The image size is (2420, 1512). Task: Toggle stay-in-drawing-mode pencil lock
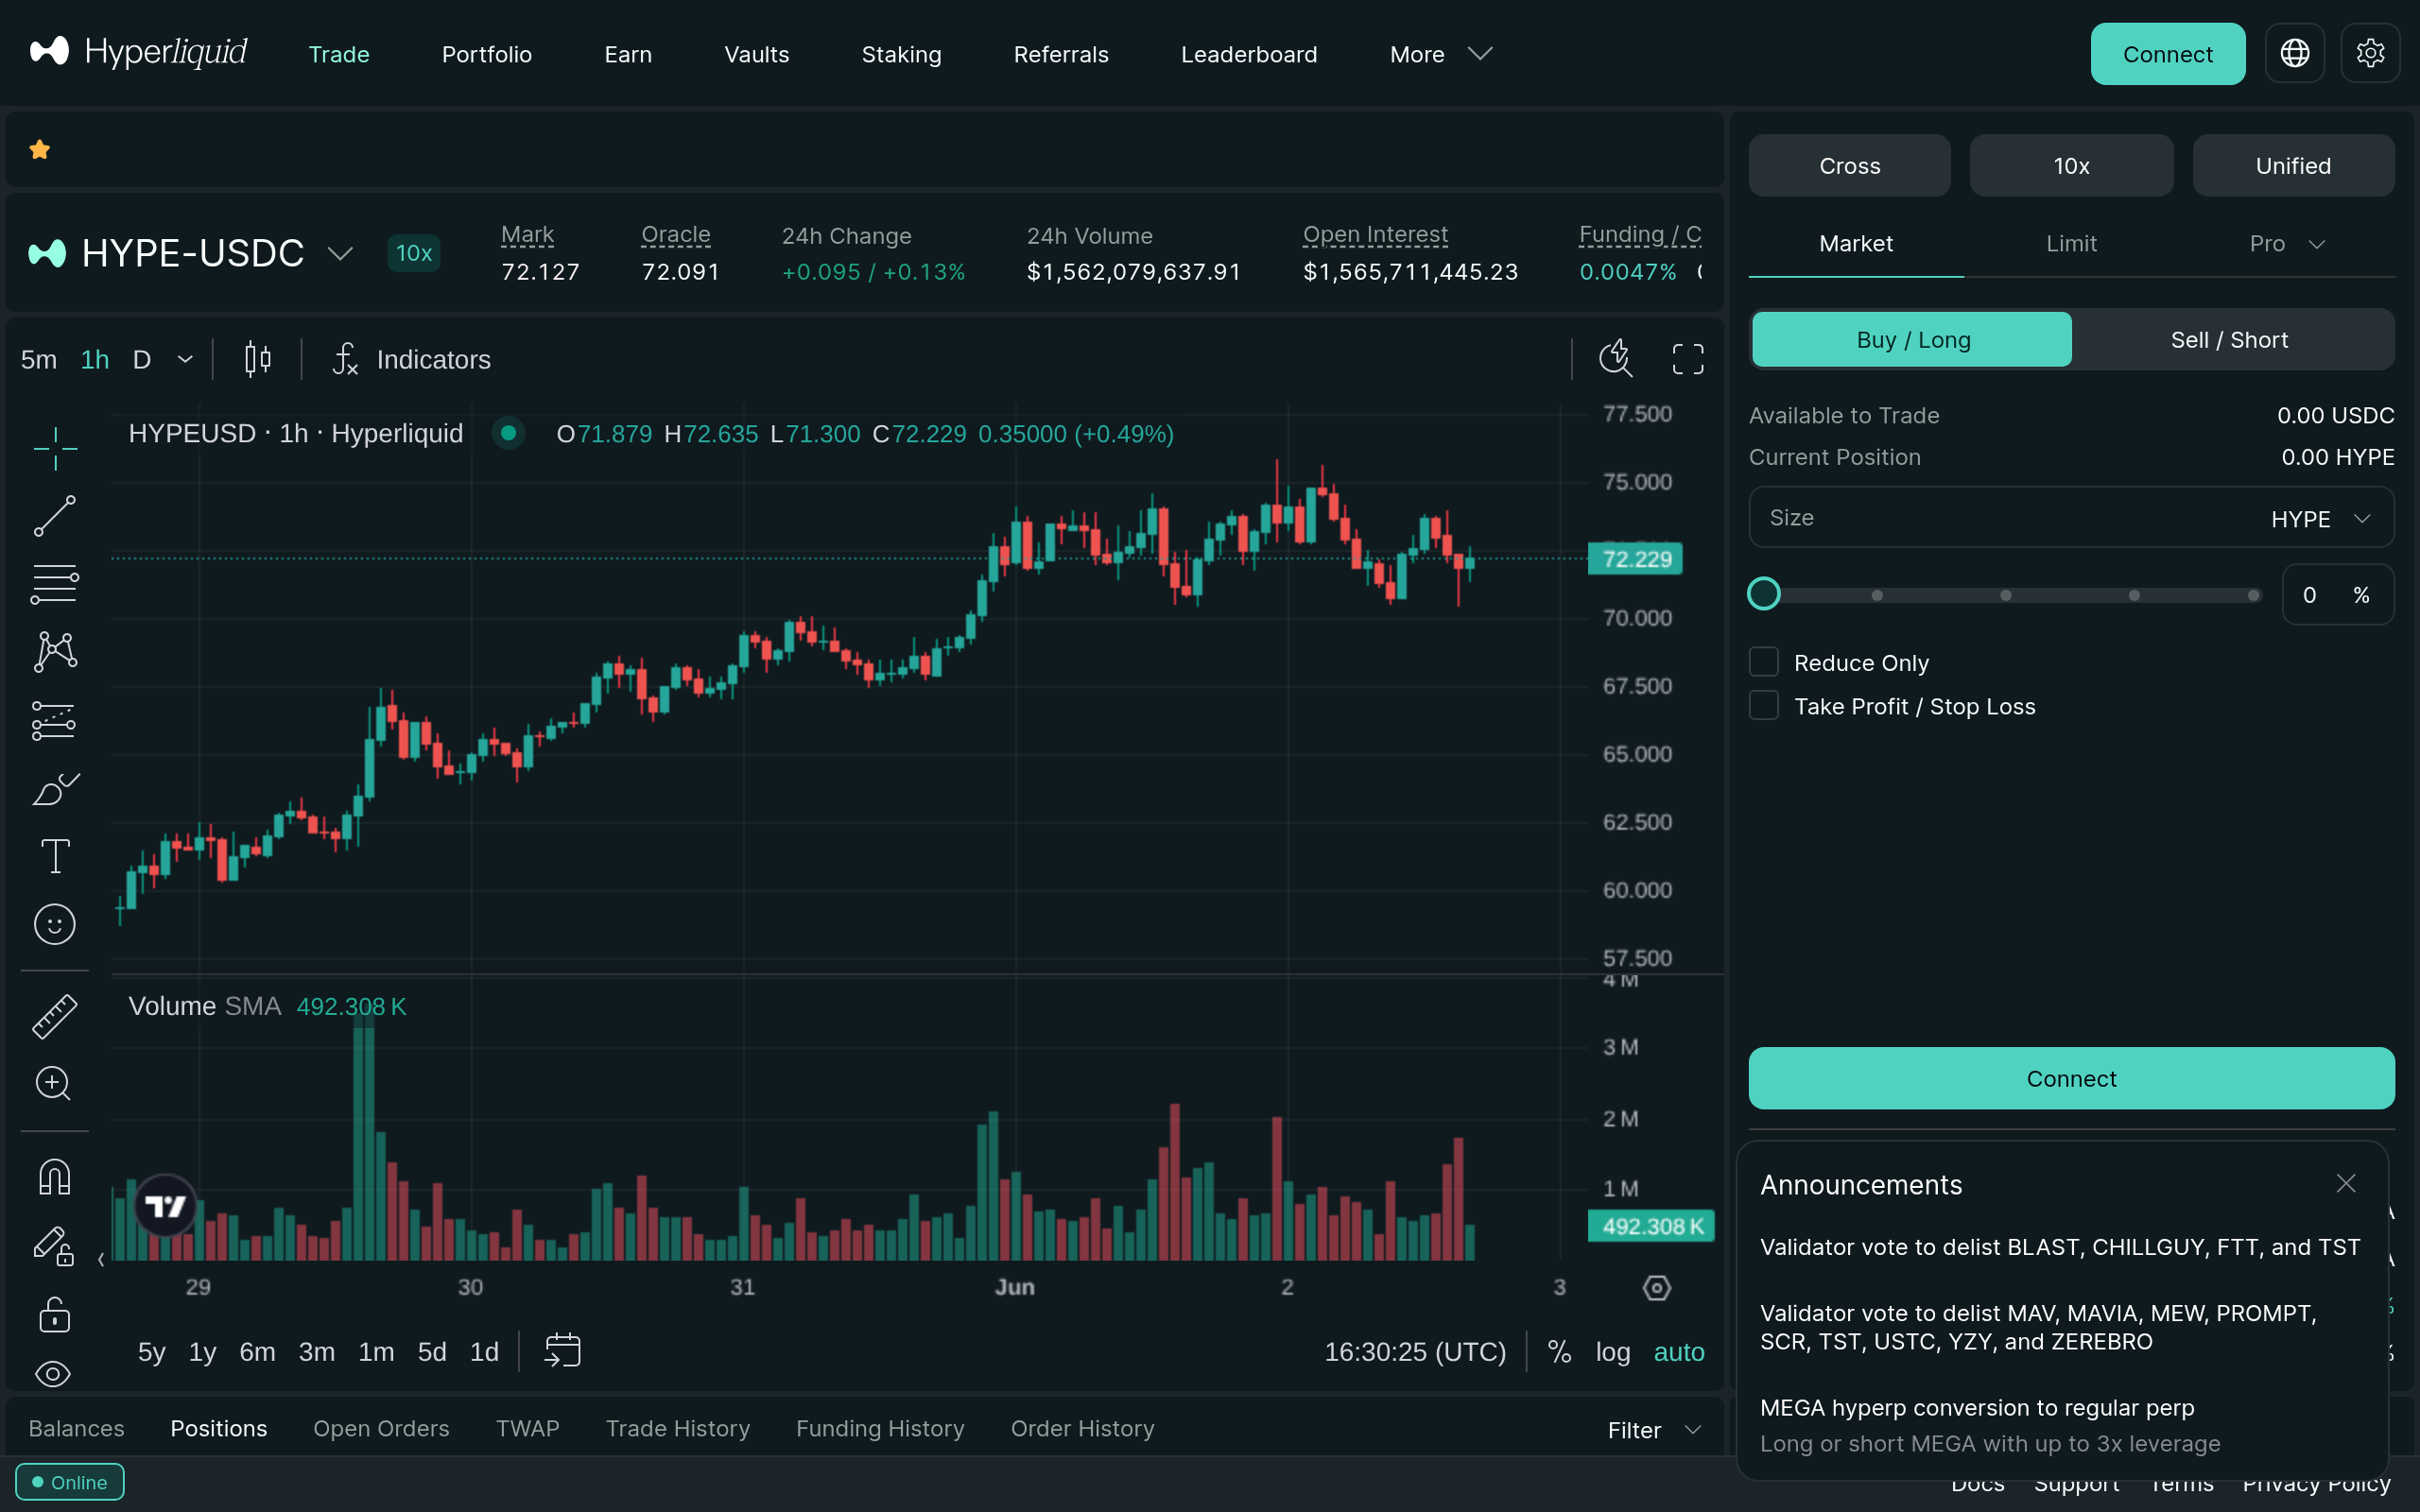pyautogui.click(x=55, y=1246)
